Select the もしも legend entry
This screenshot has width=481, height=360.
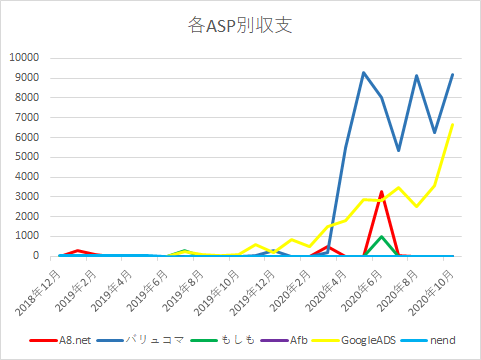coord(223,340)
